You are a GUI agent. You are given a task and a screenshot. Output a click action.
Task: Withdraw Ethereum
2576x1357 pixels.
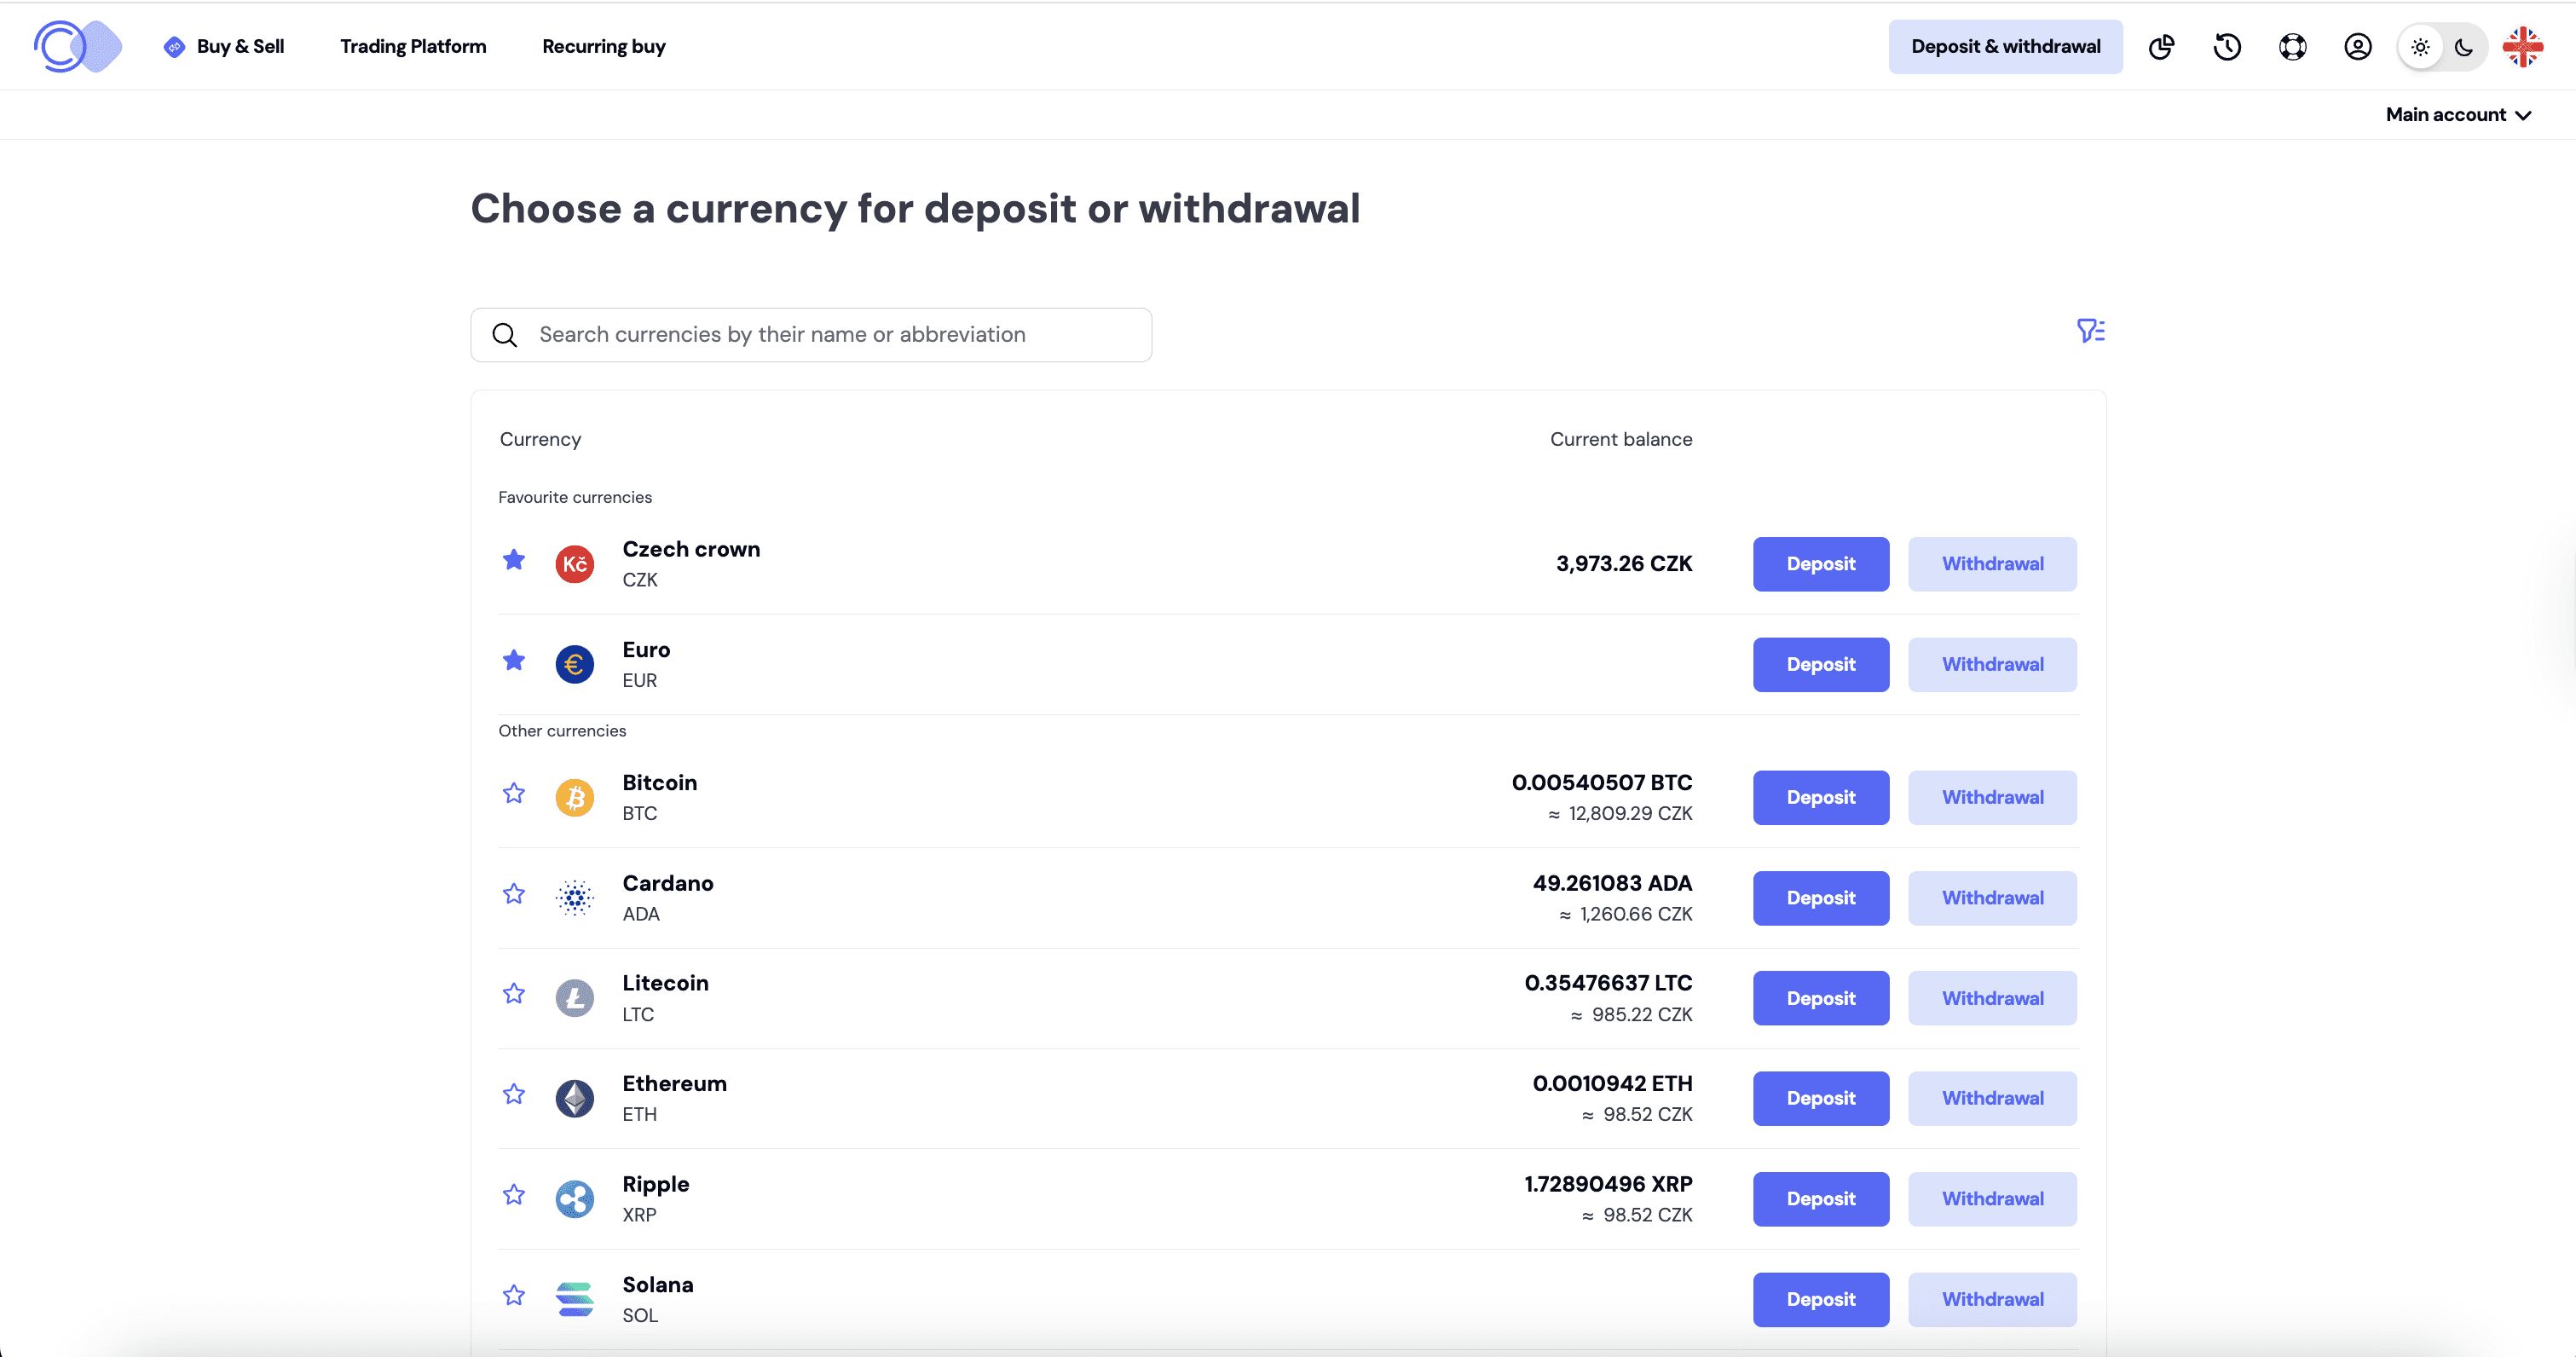coord(1992,1098)
